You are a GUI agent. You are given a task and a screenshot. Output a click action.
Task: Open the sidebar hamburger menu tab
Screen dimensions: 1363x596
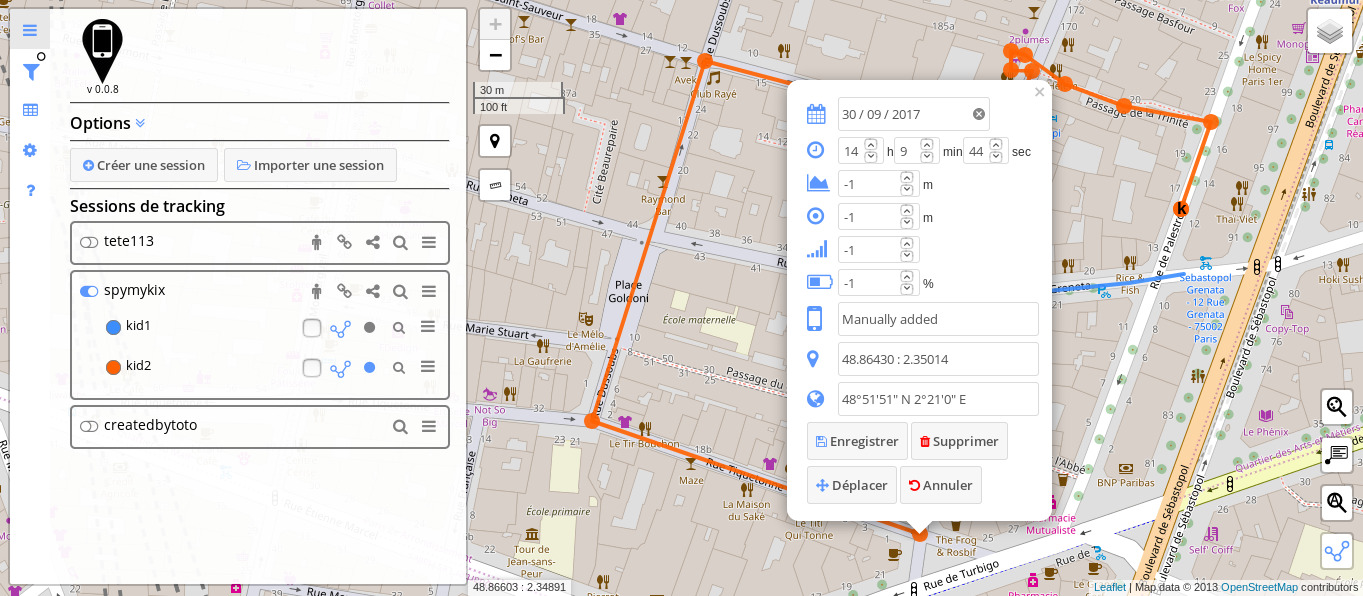[30, 30]
